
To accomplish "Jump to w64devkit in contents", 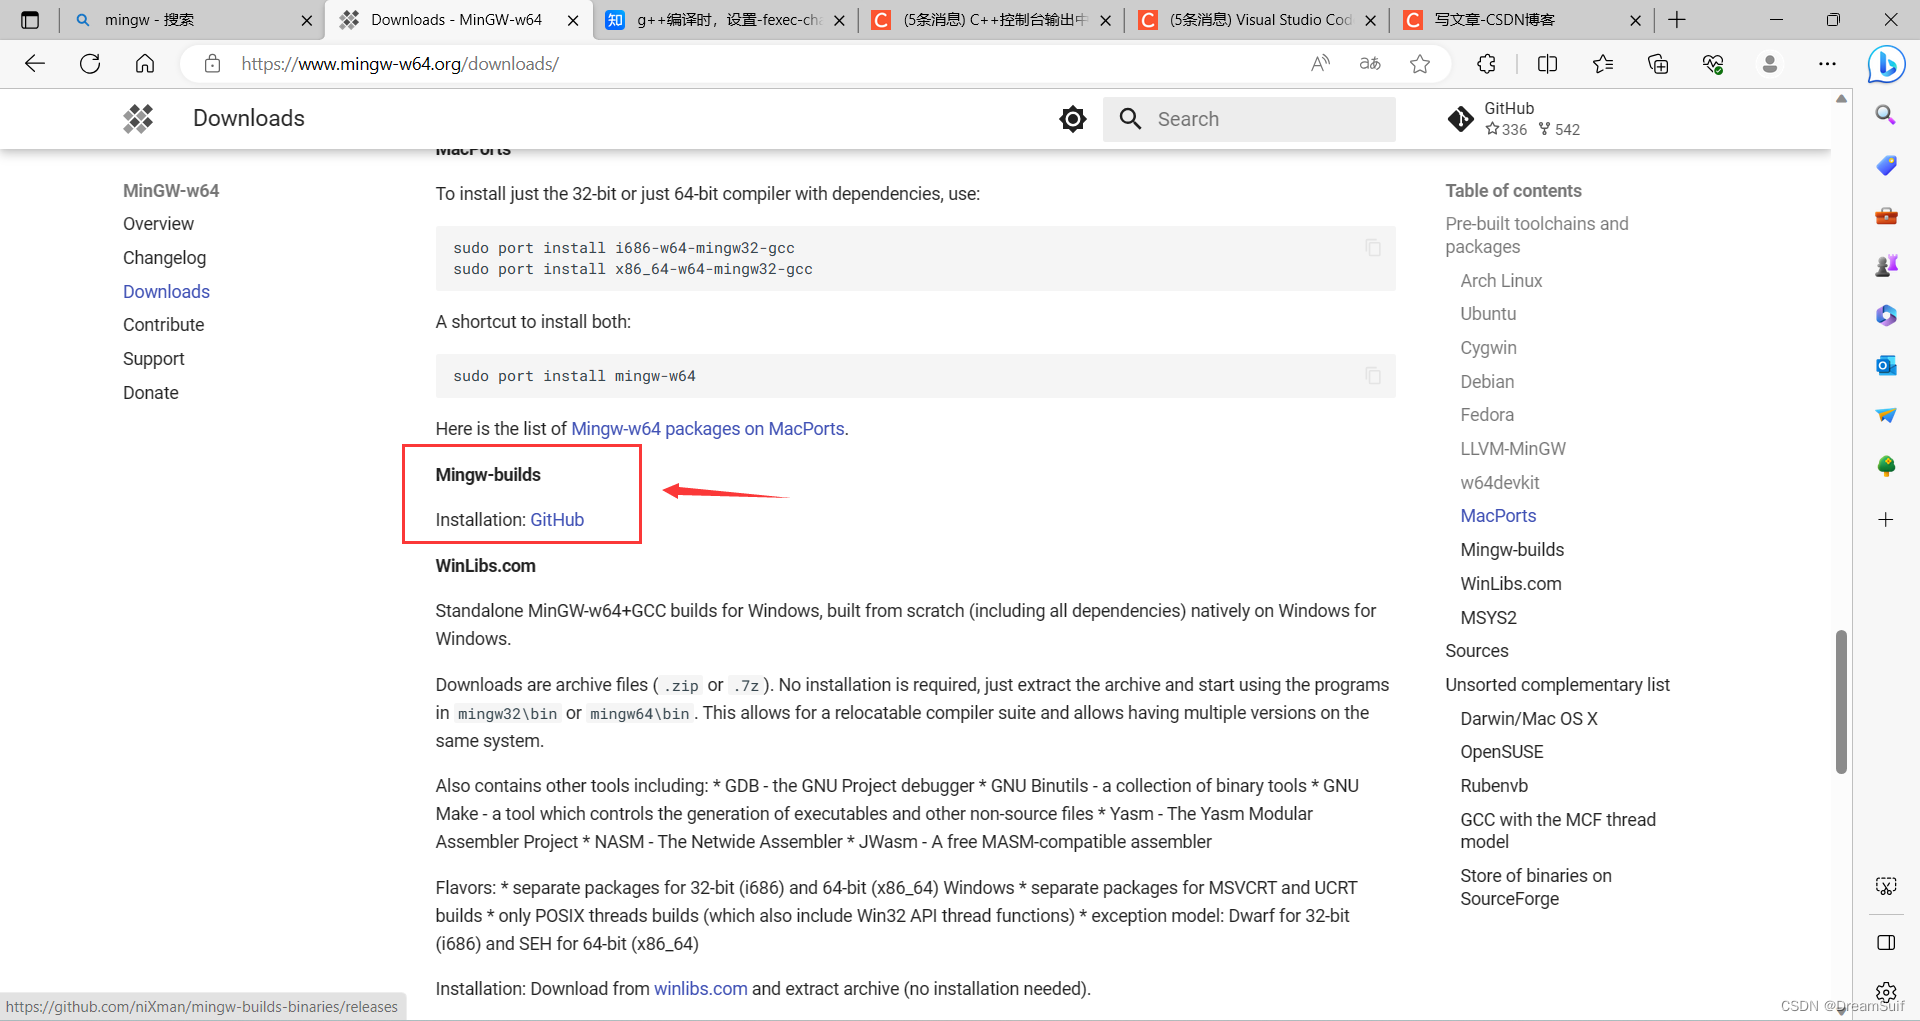I will pos(1499,483).
